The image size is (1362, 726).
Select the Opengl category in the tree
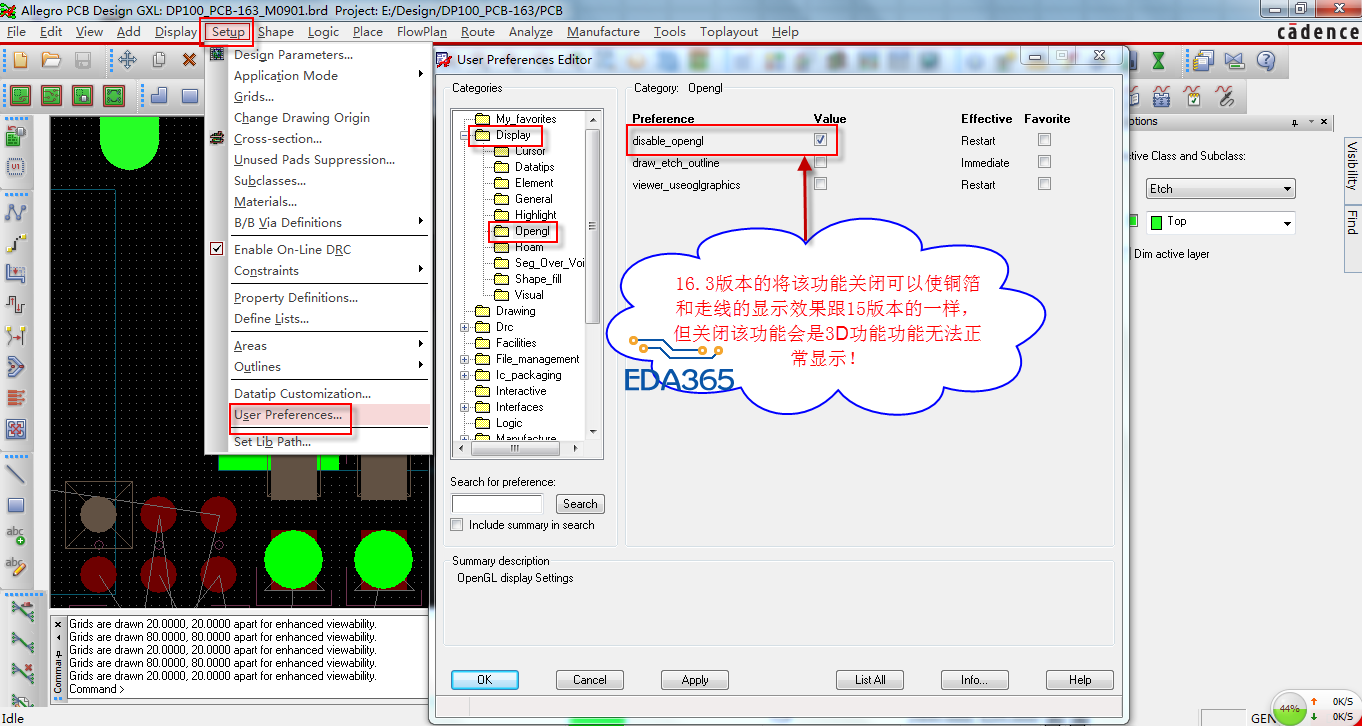(x=533, y=231)
